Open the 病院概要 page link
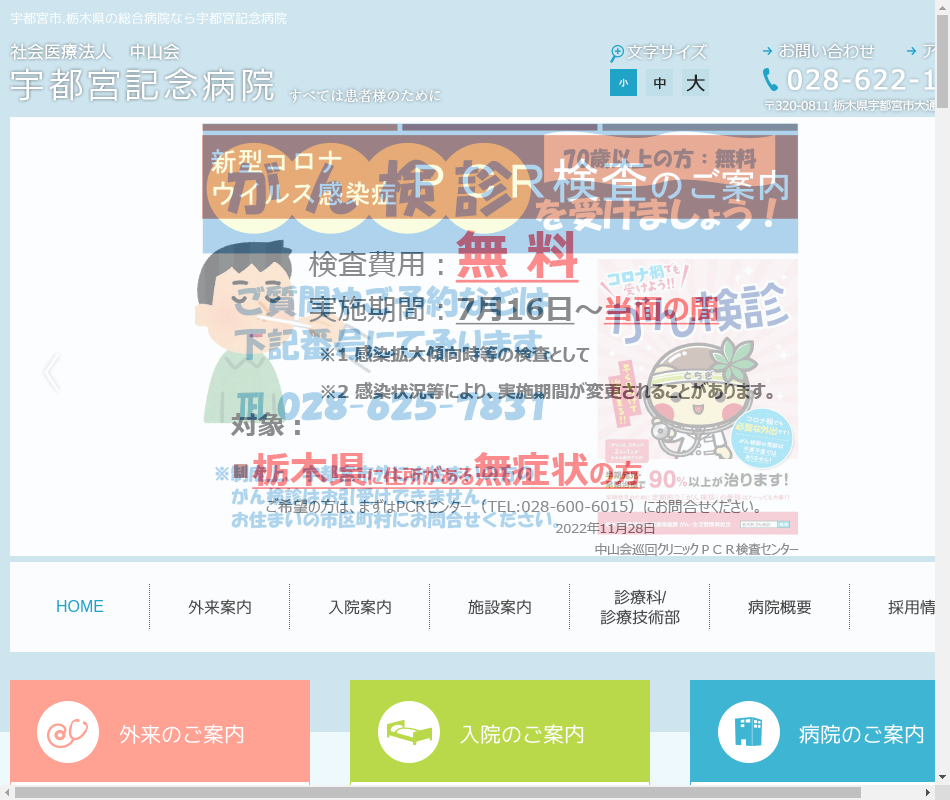Viewport: 950px width, 800px height. pyautogui.click(x=780, y=607)
